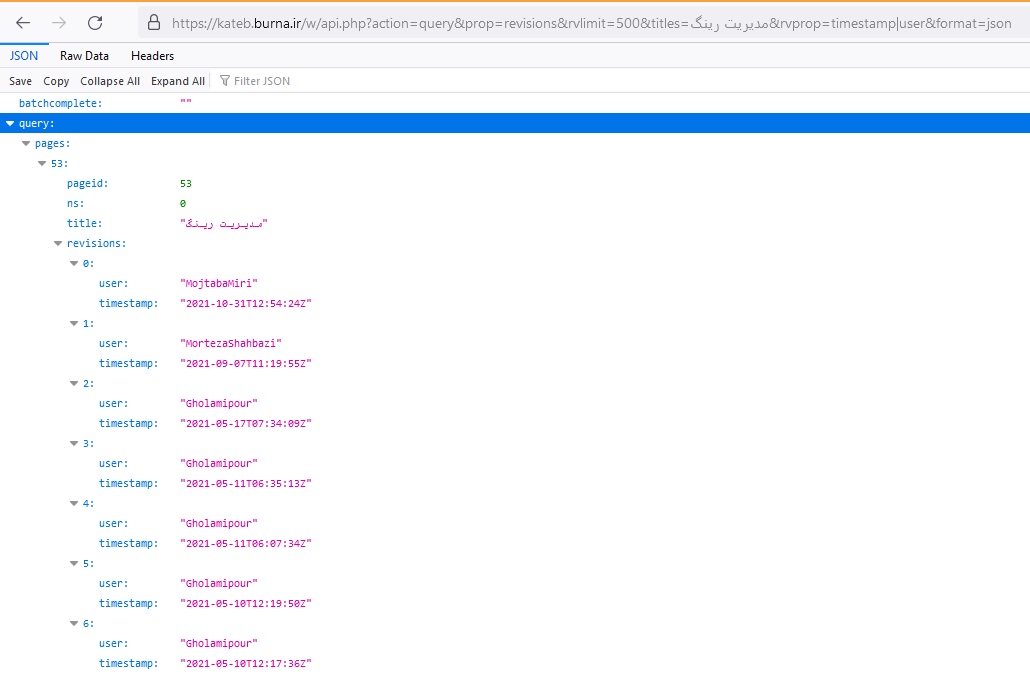1030x679 pixels.
Task: Click the Copy button
Action: (x=56, y=81)
